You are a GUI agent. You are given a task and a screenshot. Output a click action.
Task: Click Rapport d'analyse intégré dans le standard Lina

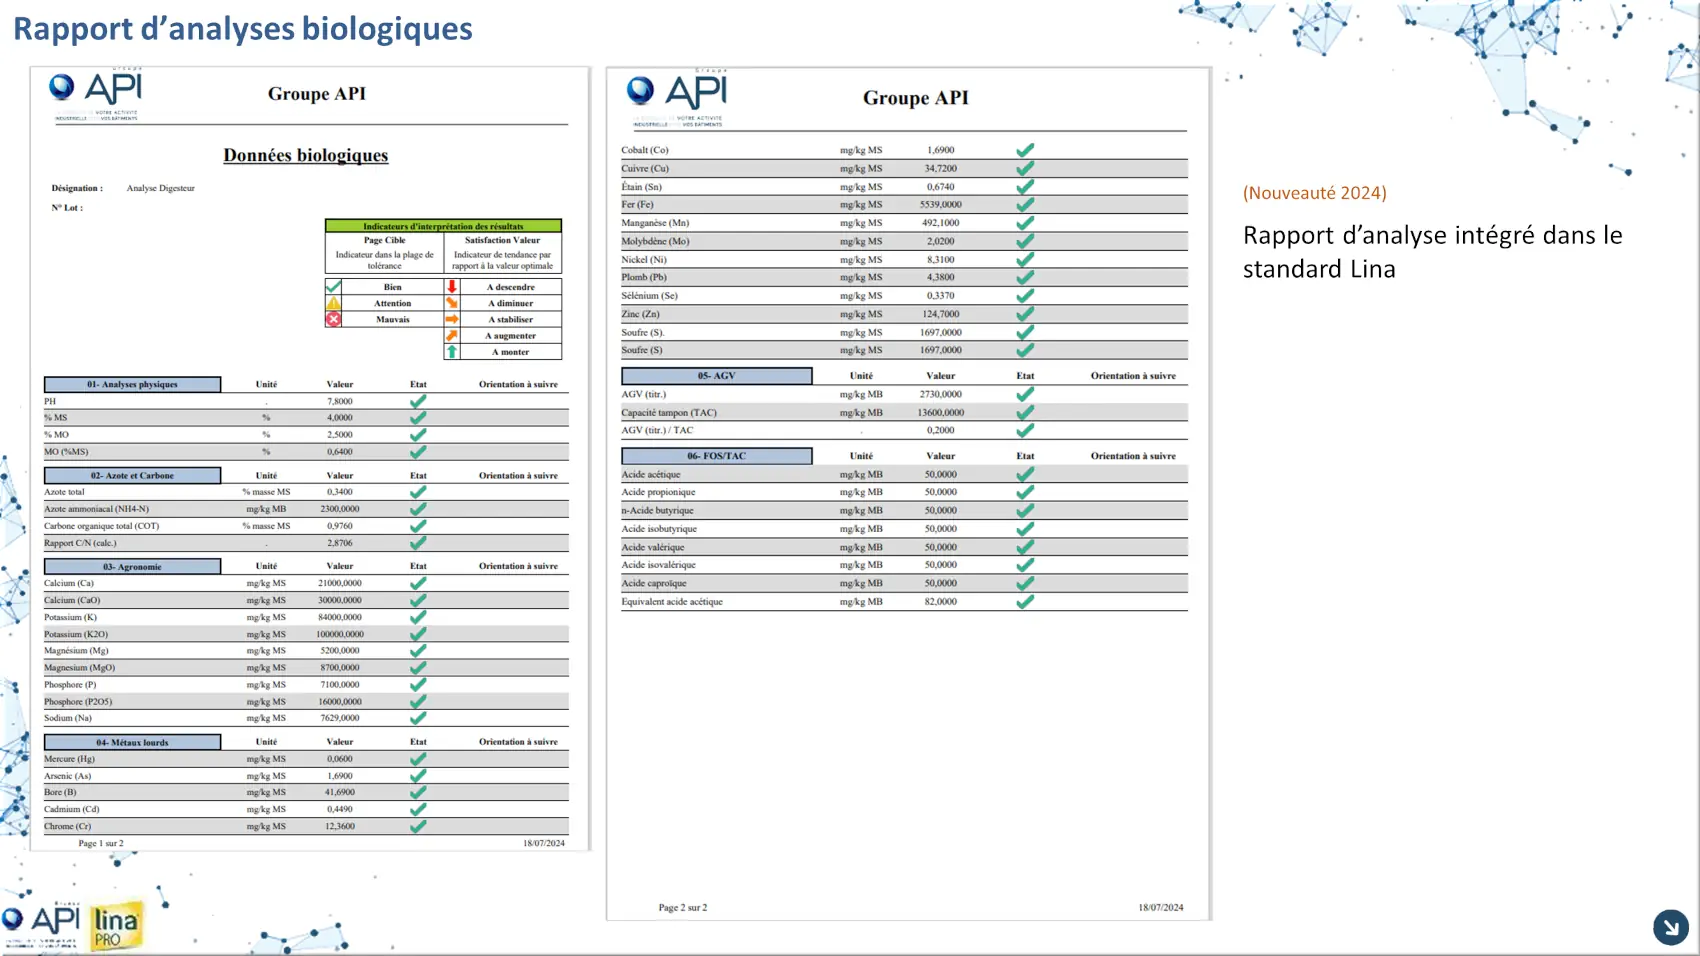point(1432,251)
